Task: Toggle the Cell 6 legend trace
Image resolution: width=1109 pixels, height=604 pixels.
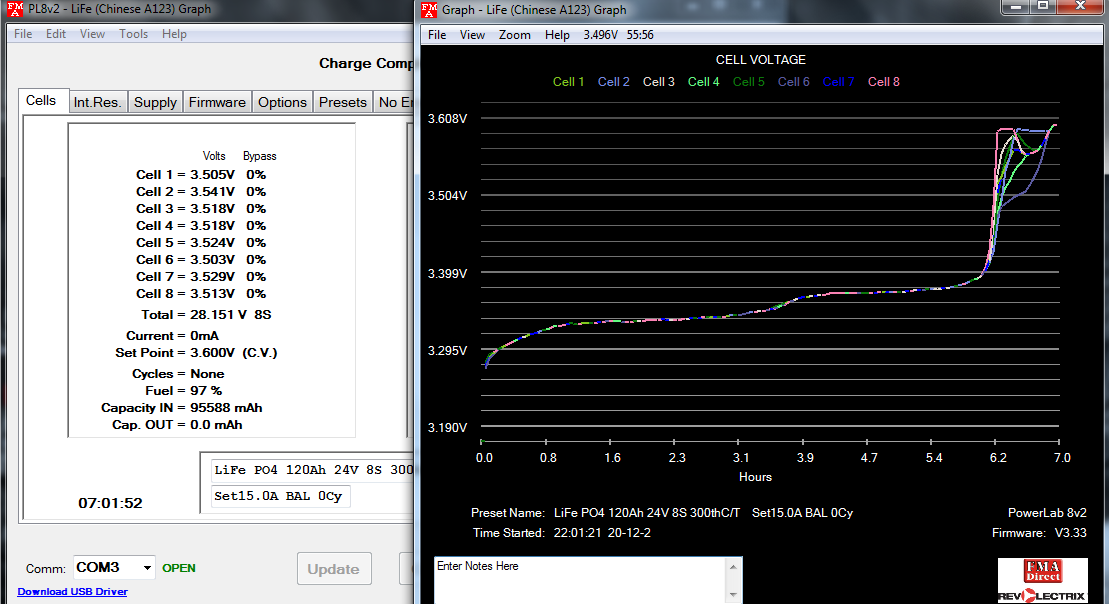Action: [793, 82]
